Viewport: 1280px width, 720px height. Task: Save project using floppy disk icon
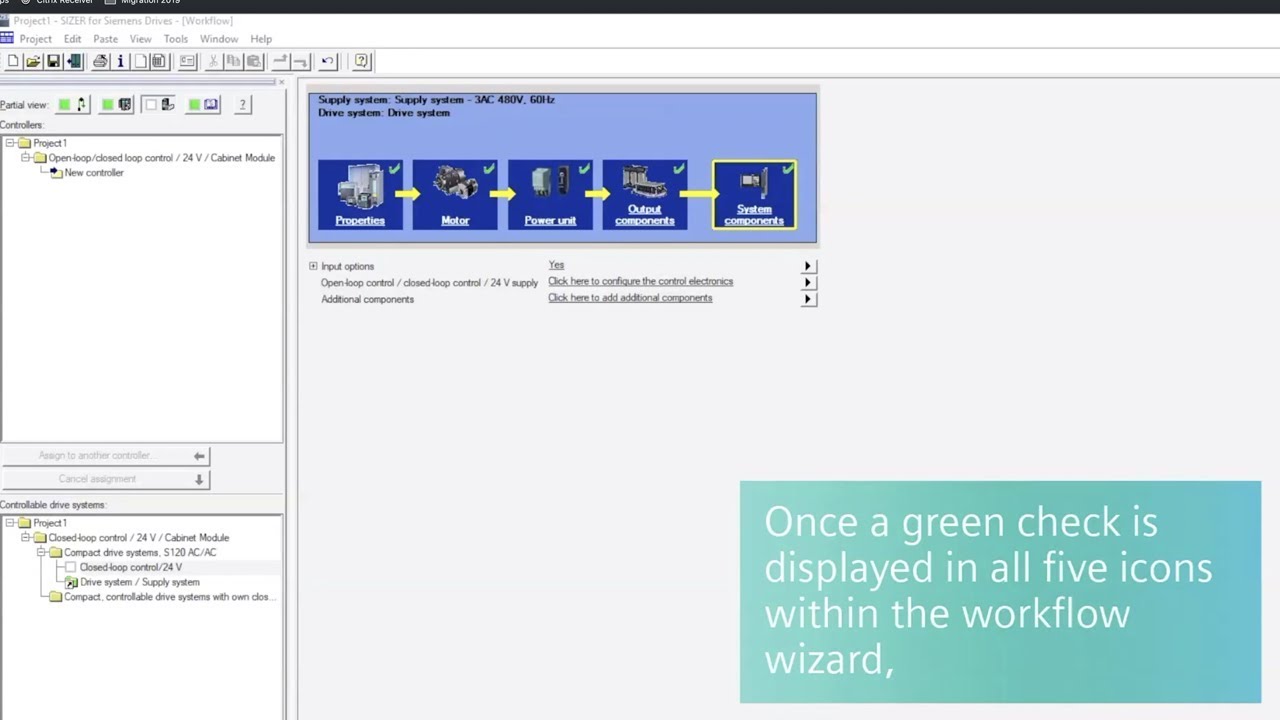pos(54,61)
